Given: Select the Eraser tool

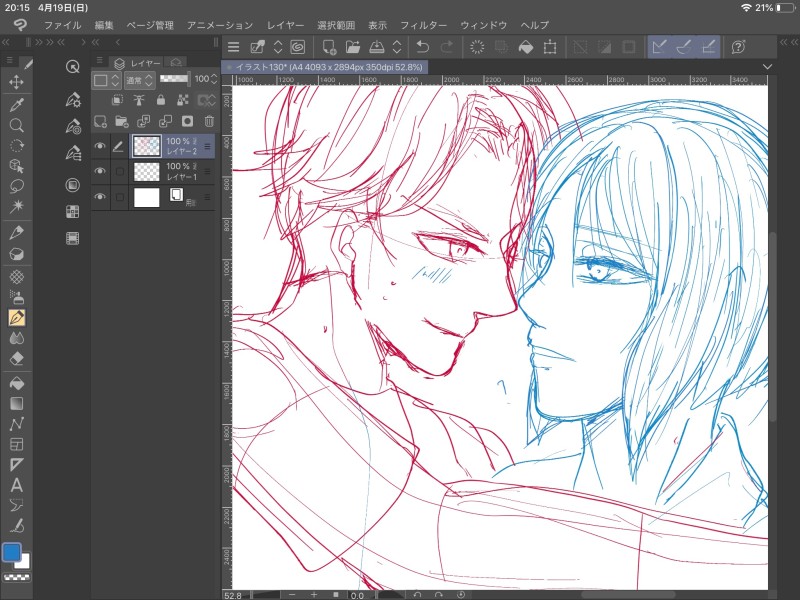Looking at the screenshot, I should click(x=16, y=358).
